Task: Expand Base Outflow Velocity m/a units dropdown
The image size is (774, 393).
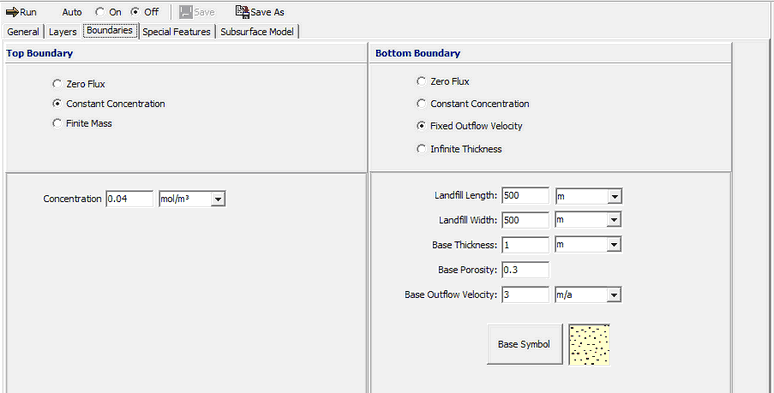Action: click(614, 295)
